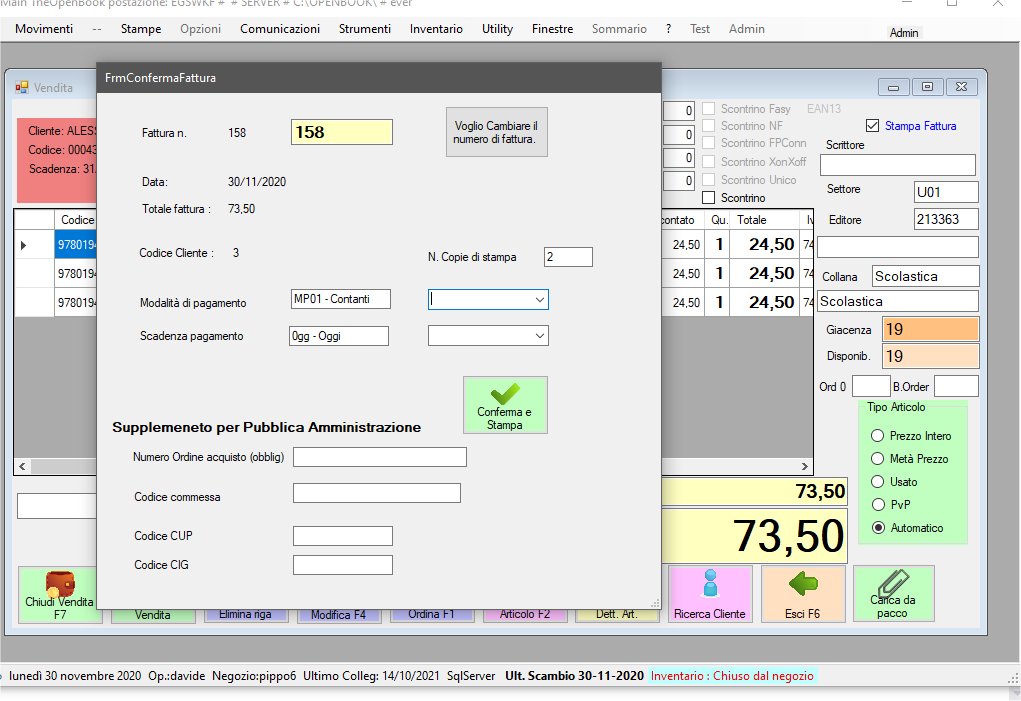1021x701 pixels.
Task: Select the Prezzo Intero radio button
Action: (x=878, y=436)
